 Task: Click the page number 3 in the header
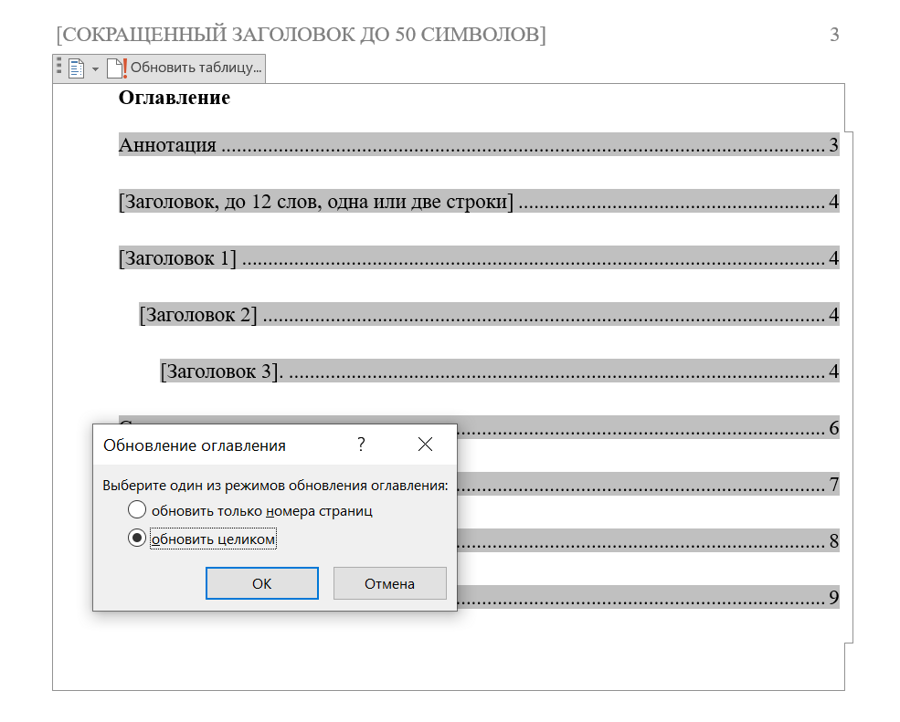[x=835, y=34]
